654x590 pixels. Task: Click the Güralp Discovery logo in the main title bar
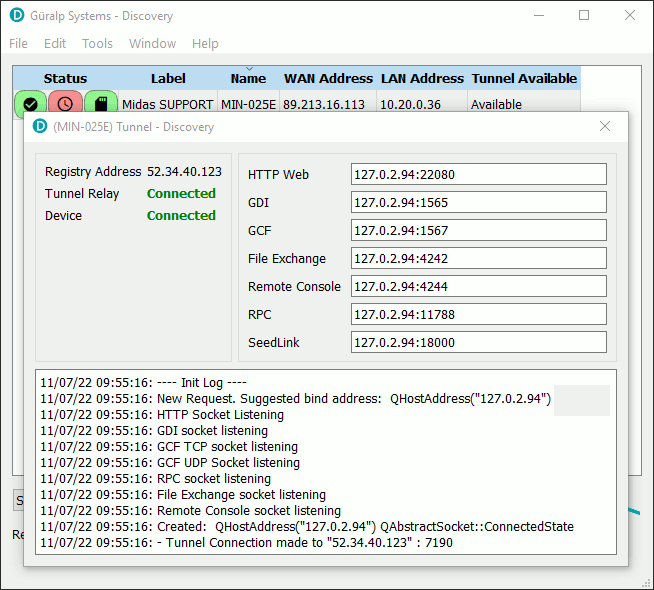pos(17,15)
